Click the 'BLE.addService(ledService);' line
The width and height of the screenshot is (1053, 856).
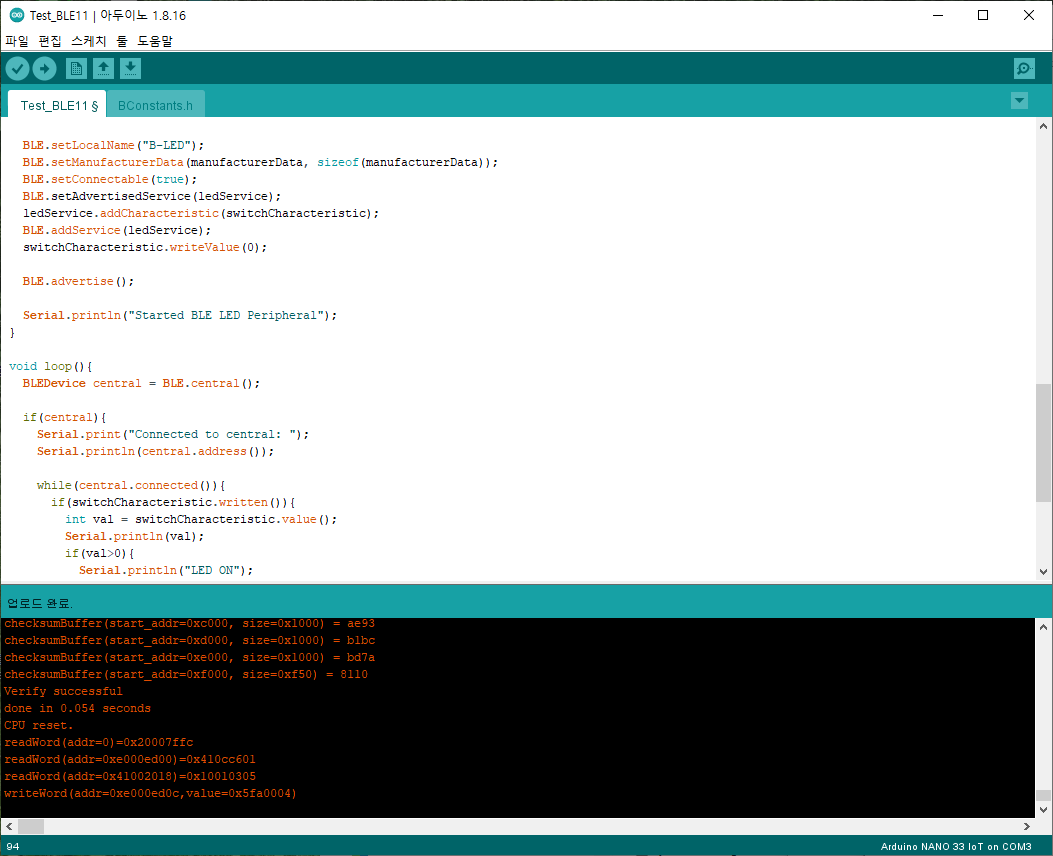point(116,230)
